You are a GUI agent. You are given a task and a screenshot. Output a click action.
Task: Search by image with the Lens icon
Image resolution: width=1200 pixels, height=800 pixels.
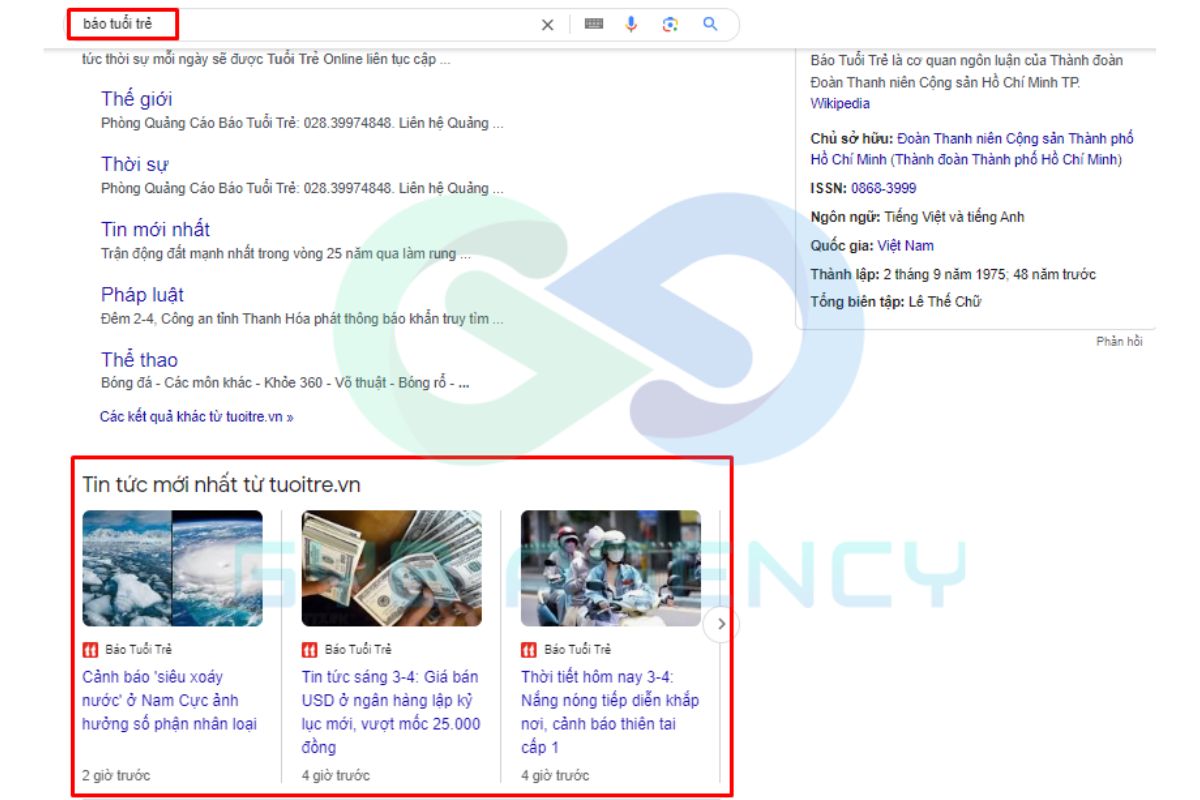click(671, 25)
